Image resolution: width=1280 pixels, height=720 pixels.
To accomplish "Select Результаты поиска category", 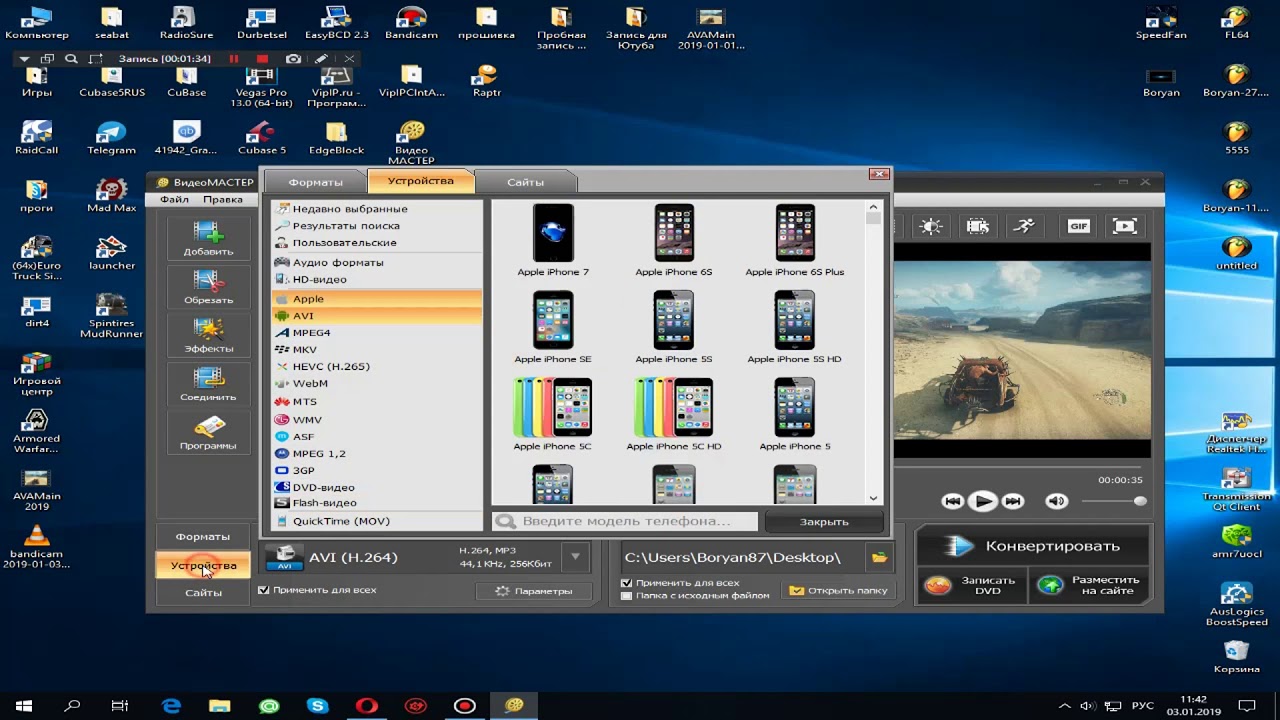I will pyautogui.click(x=376, y=226).
